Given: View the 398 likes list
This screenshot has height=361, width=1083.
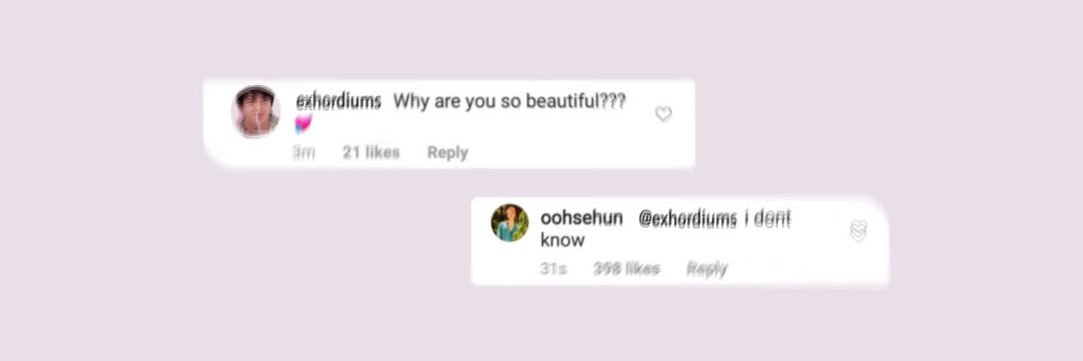Looking at the screenshot, I should 626,269.
